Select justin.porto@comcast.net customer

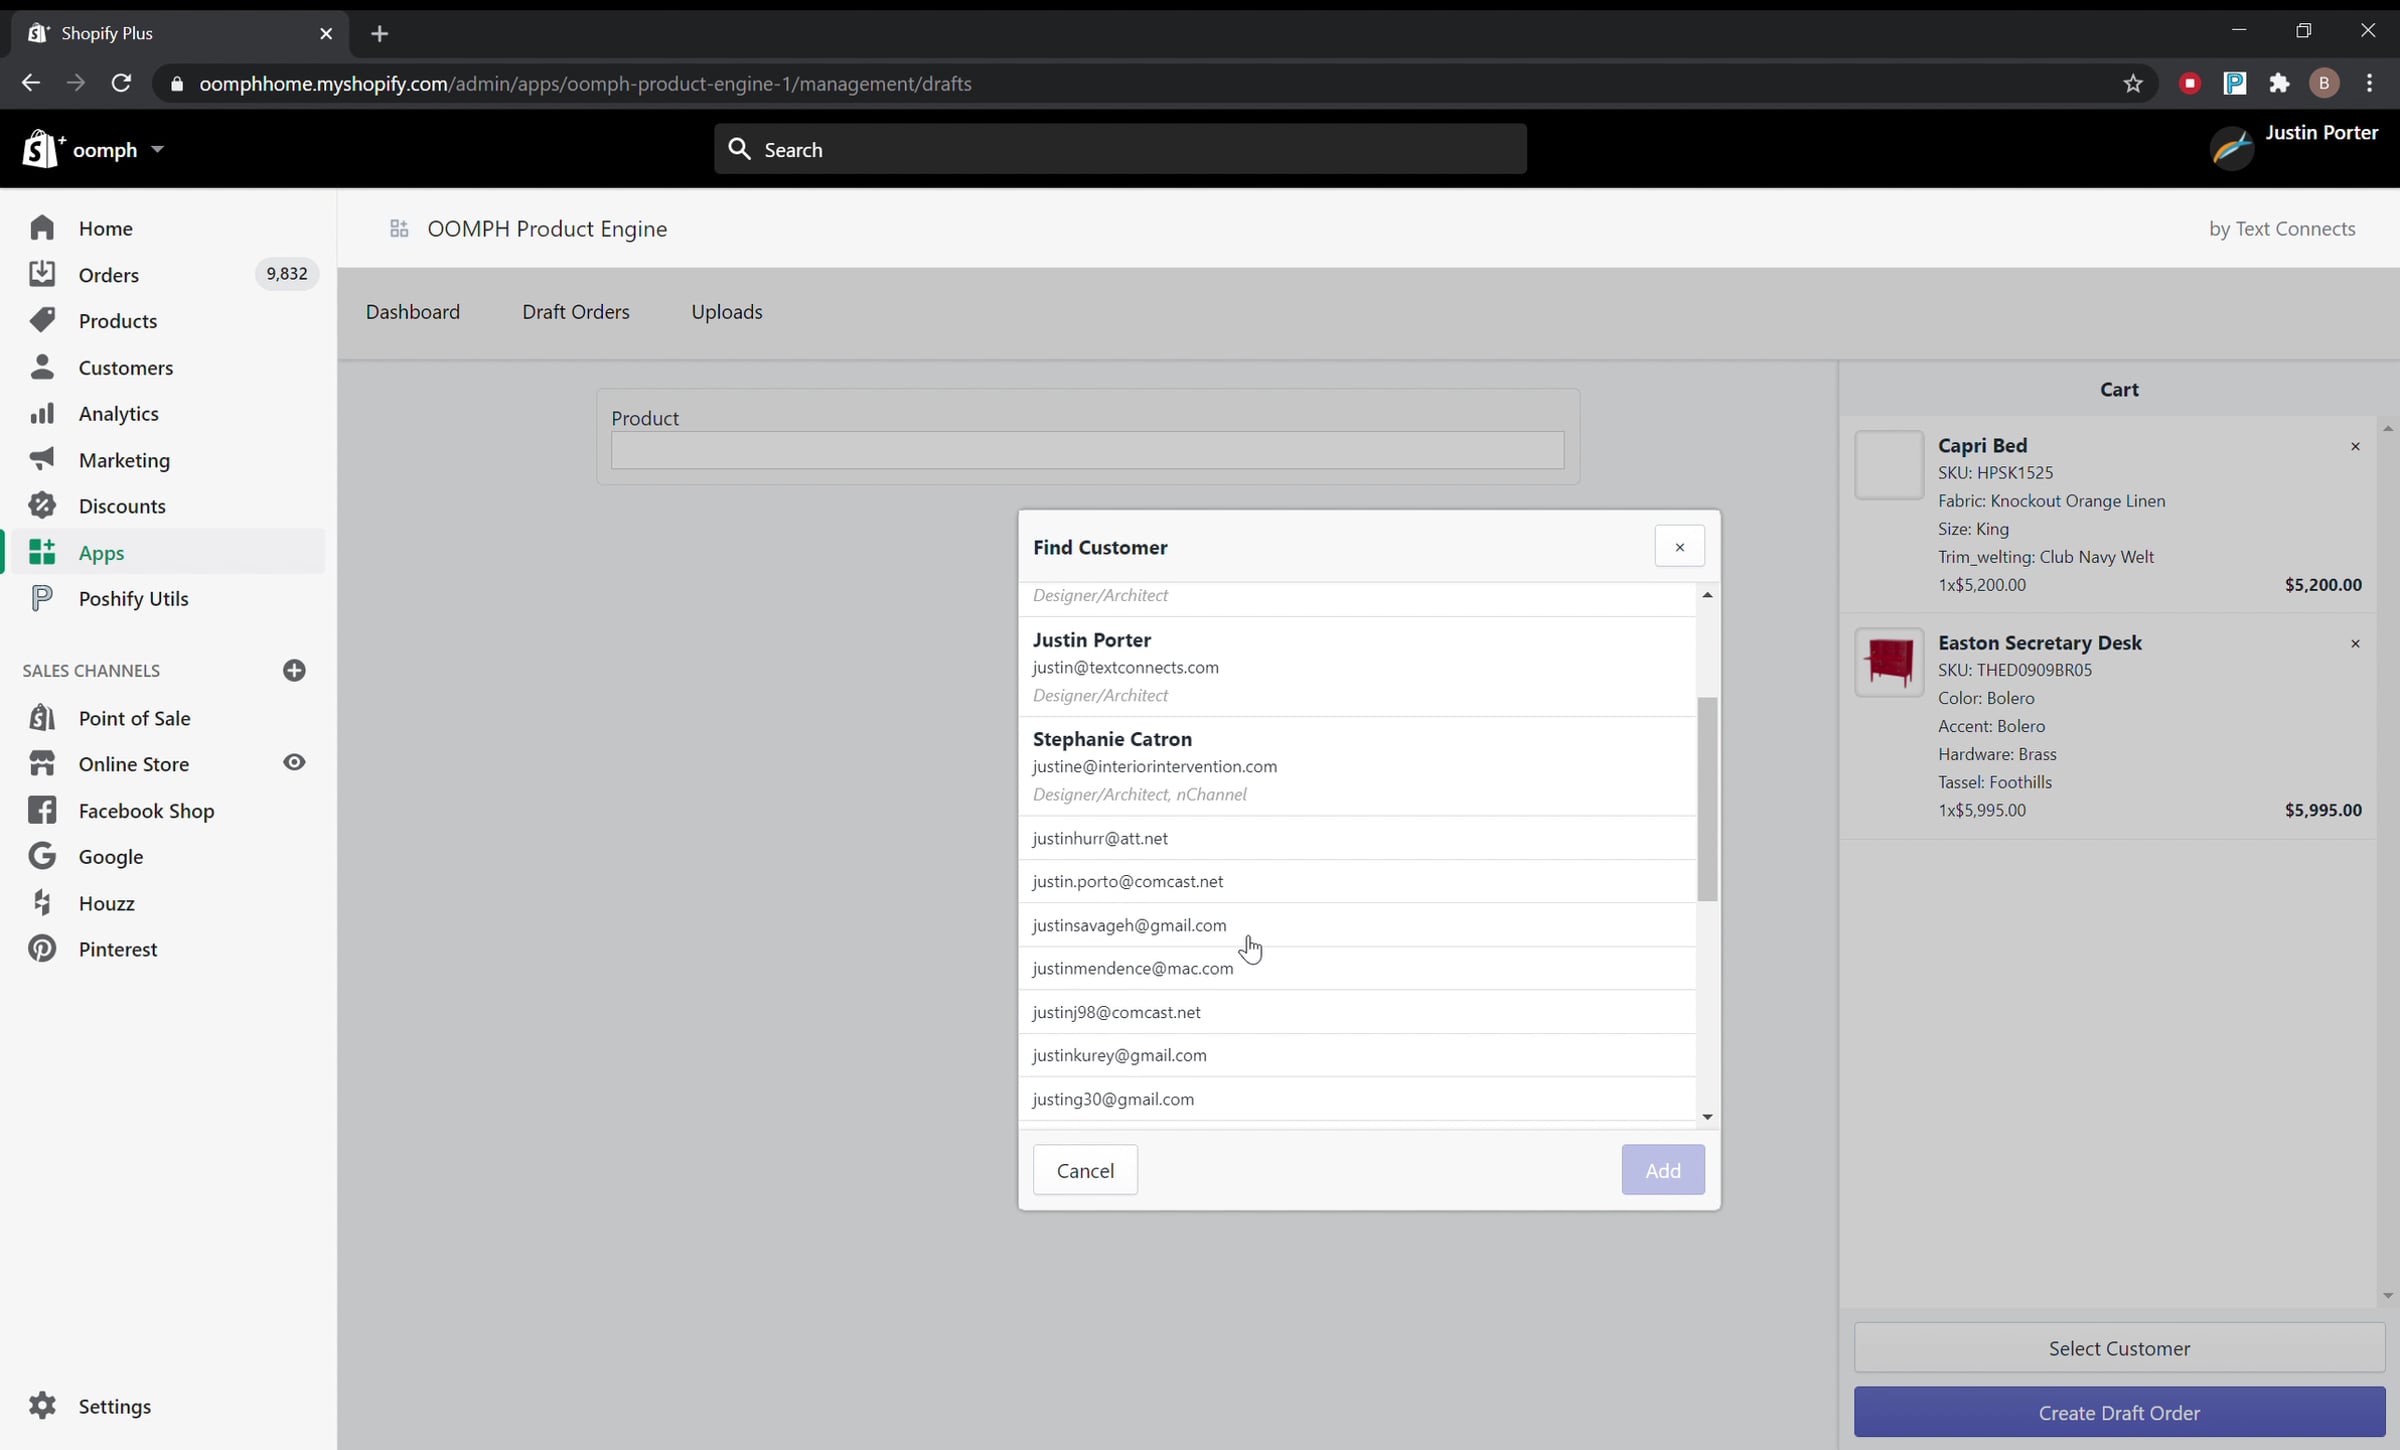coord(1357,881)
